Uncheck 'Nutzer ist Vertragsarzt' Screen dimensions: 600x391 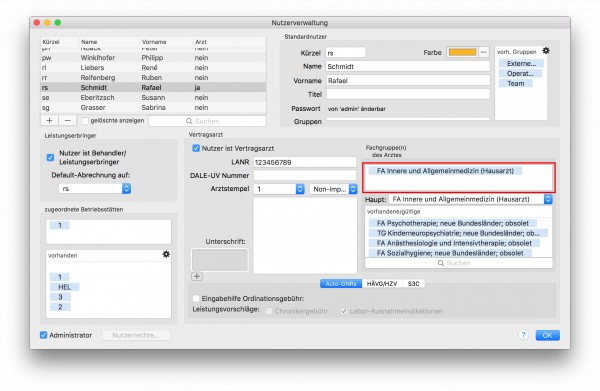[x=196, y=148]
